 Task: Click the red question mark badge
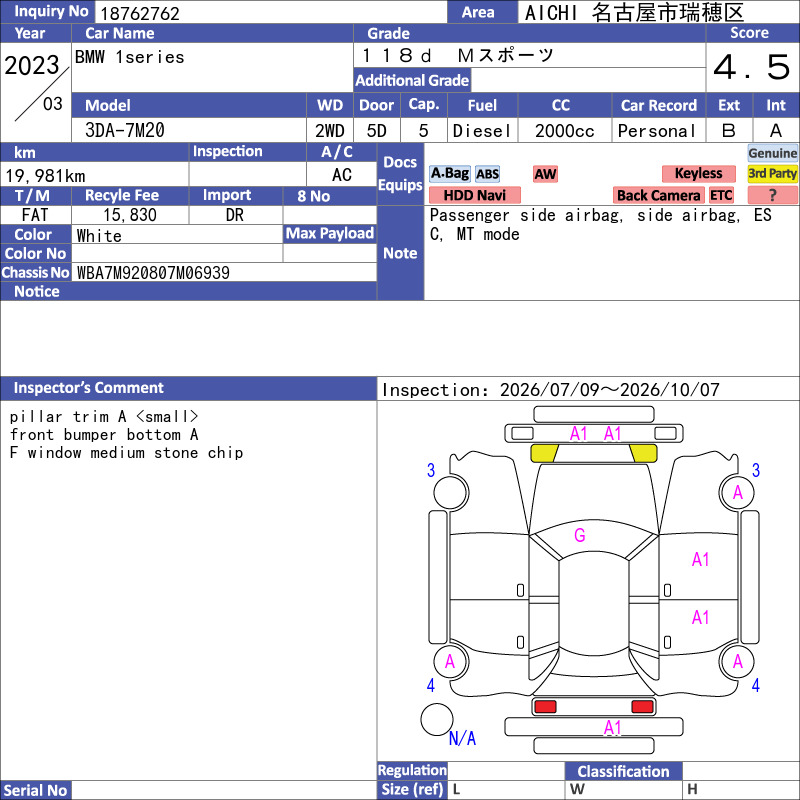[x=772, y=195]
